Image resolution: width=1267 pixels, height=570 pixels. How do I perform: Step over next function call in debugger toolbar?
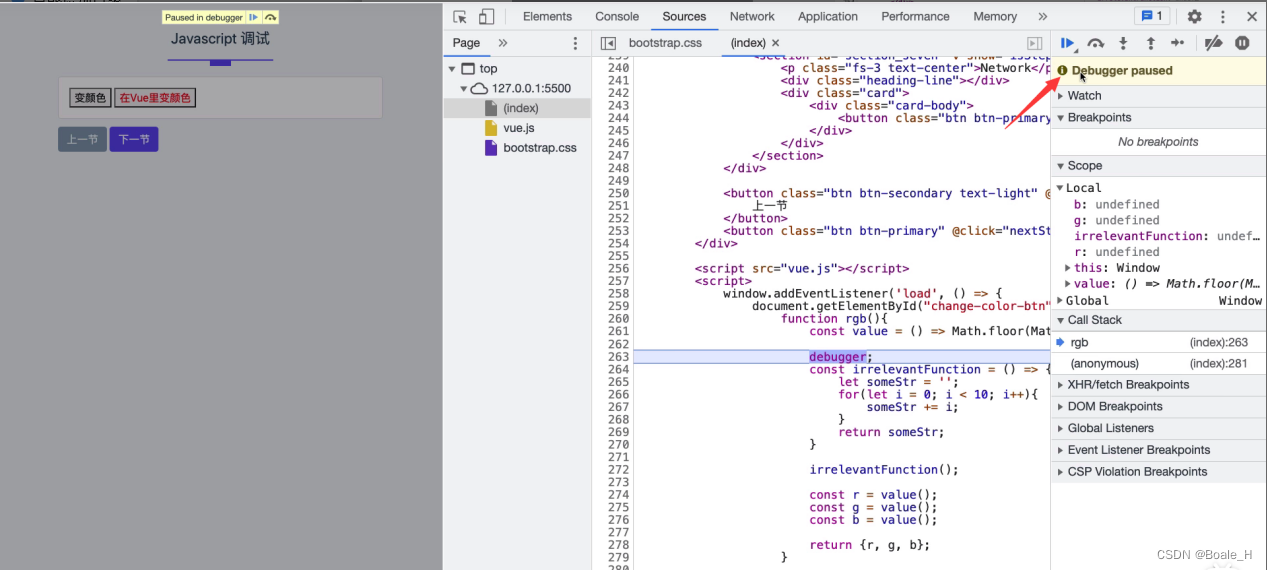coord(1096,43)
